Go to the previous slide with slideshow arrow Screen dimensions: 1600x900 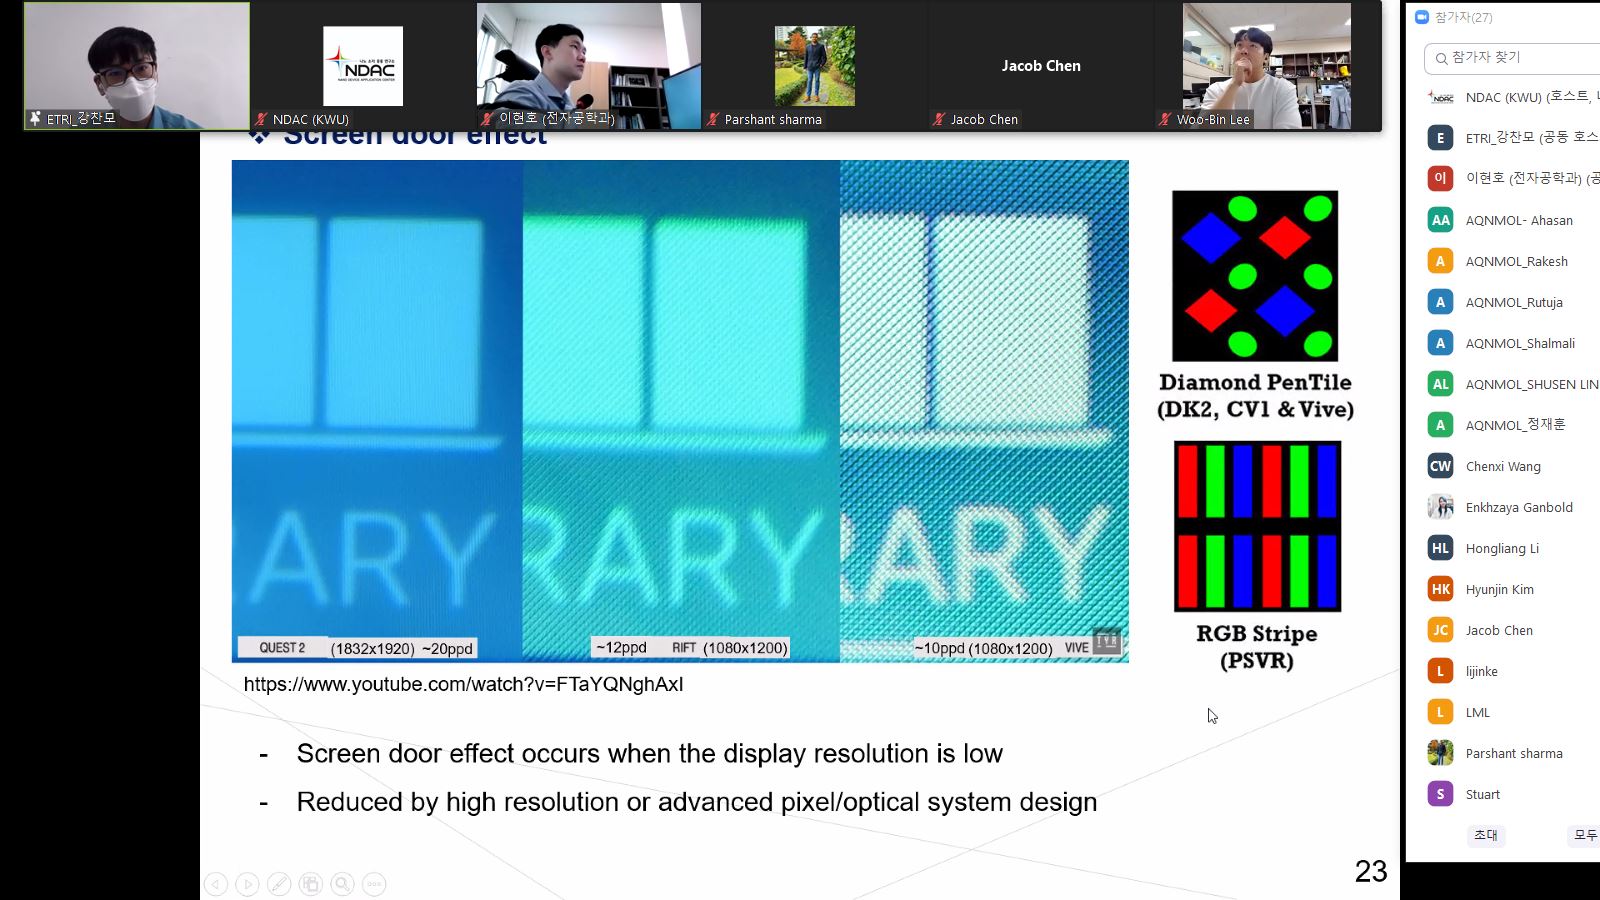216,884
